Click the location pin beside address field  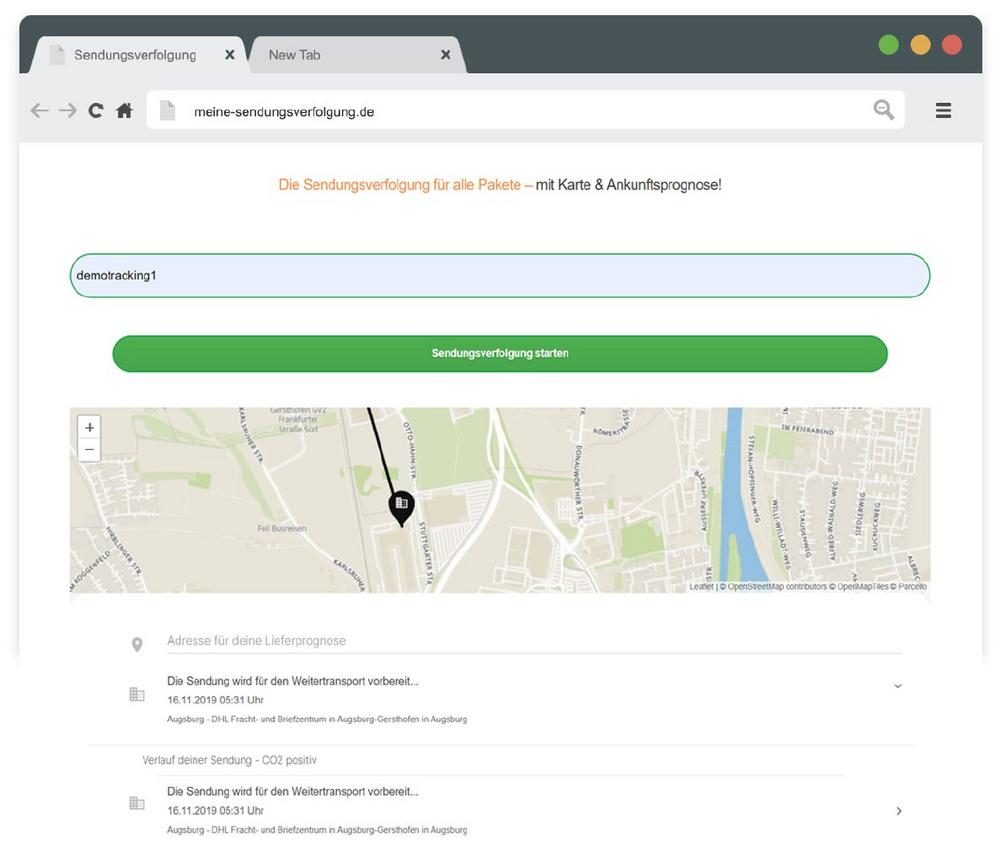[x=137, y=645]
